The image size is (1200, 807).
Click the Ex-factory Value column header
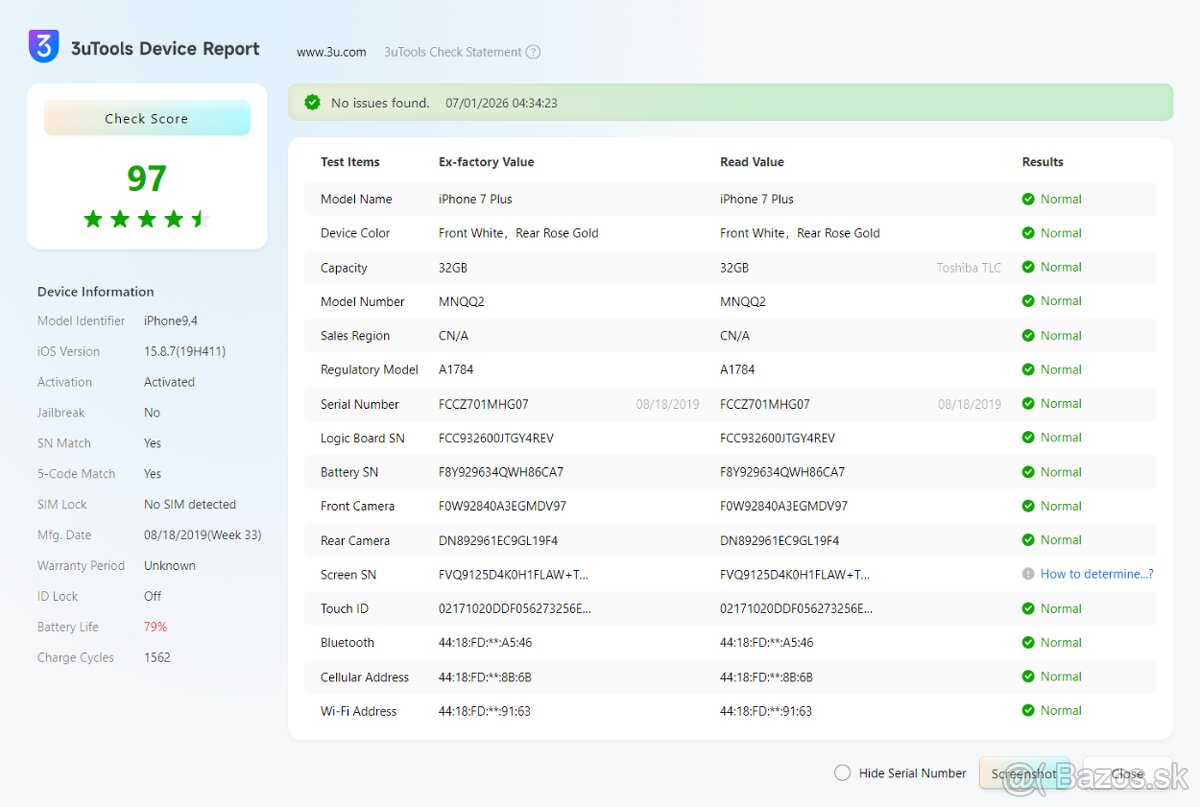(486, 162)
